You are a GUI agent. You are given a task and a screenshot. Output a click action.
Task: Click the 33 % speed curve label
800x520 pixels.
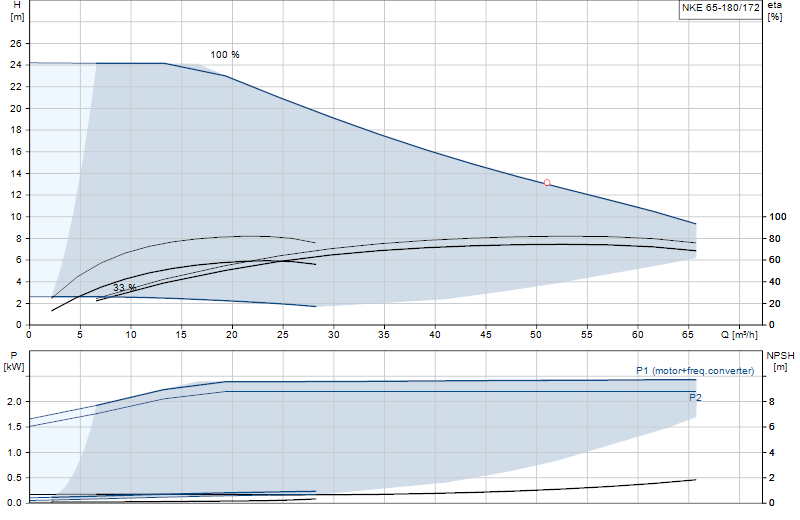click(x=124, y=287)
